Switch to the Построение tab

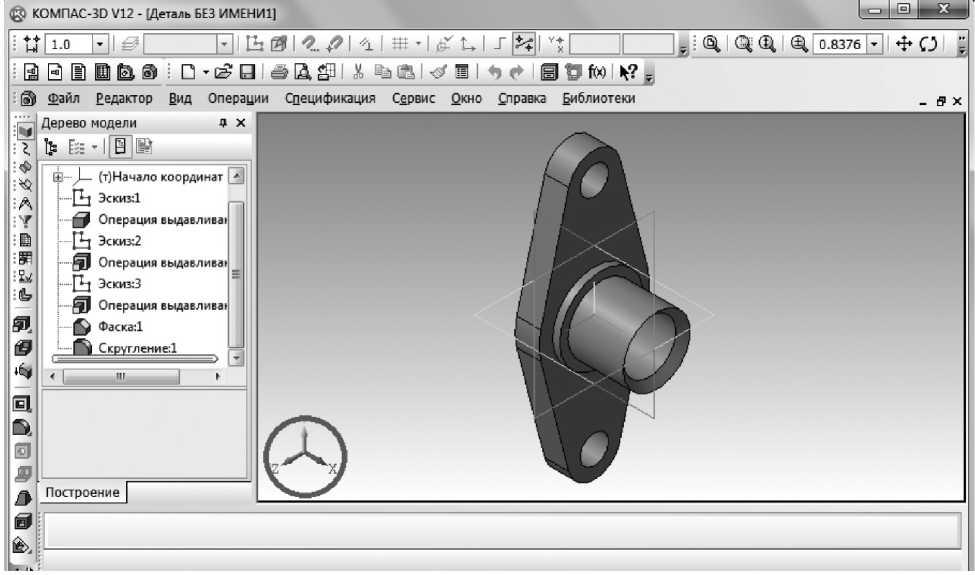(x=82, y=492)
